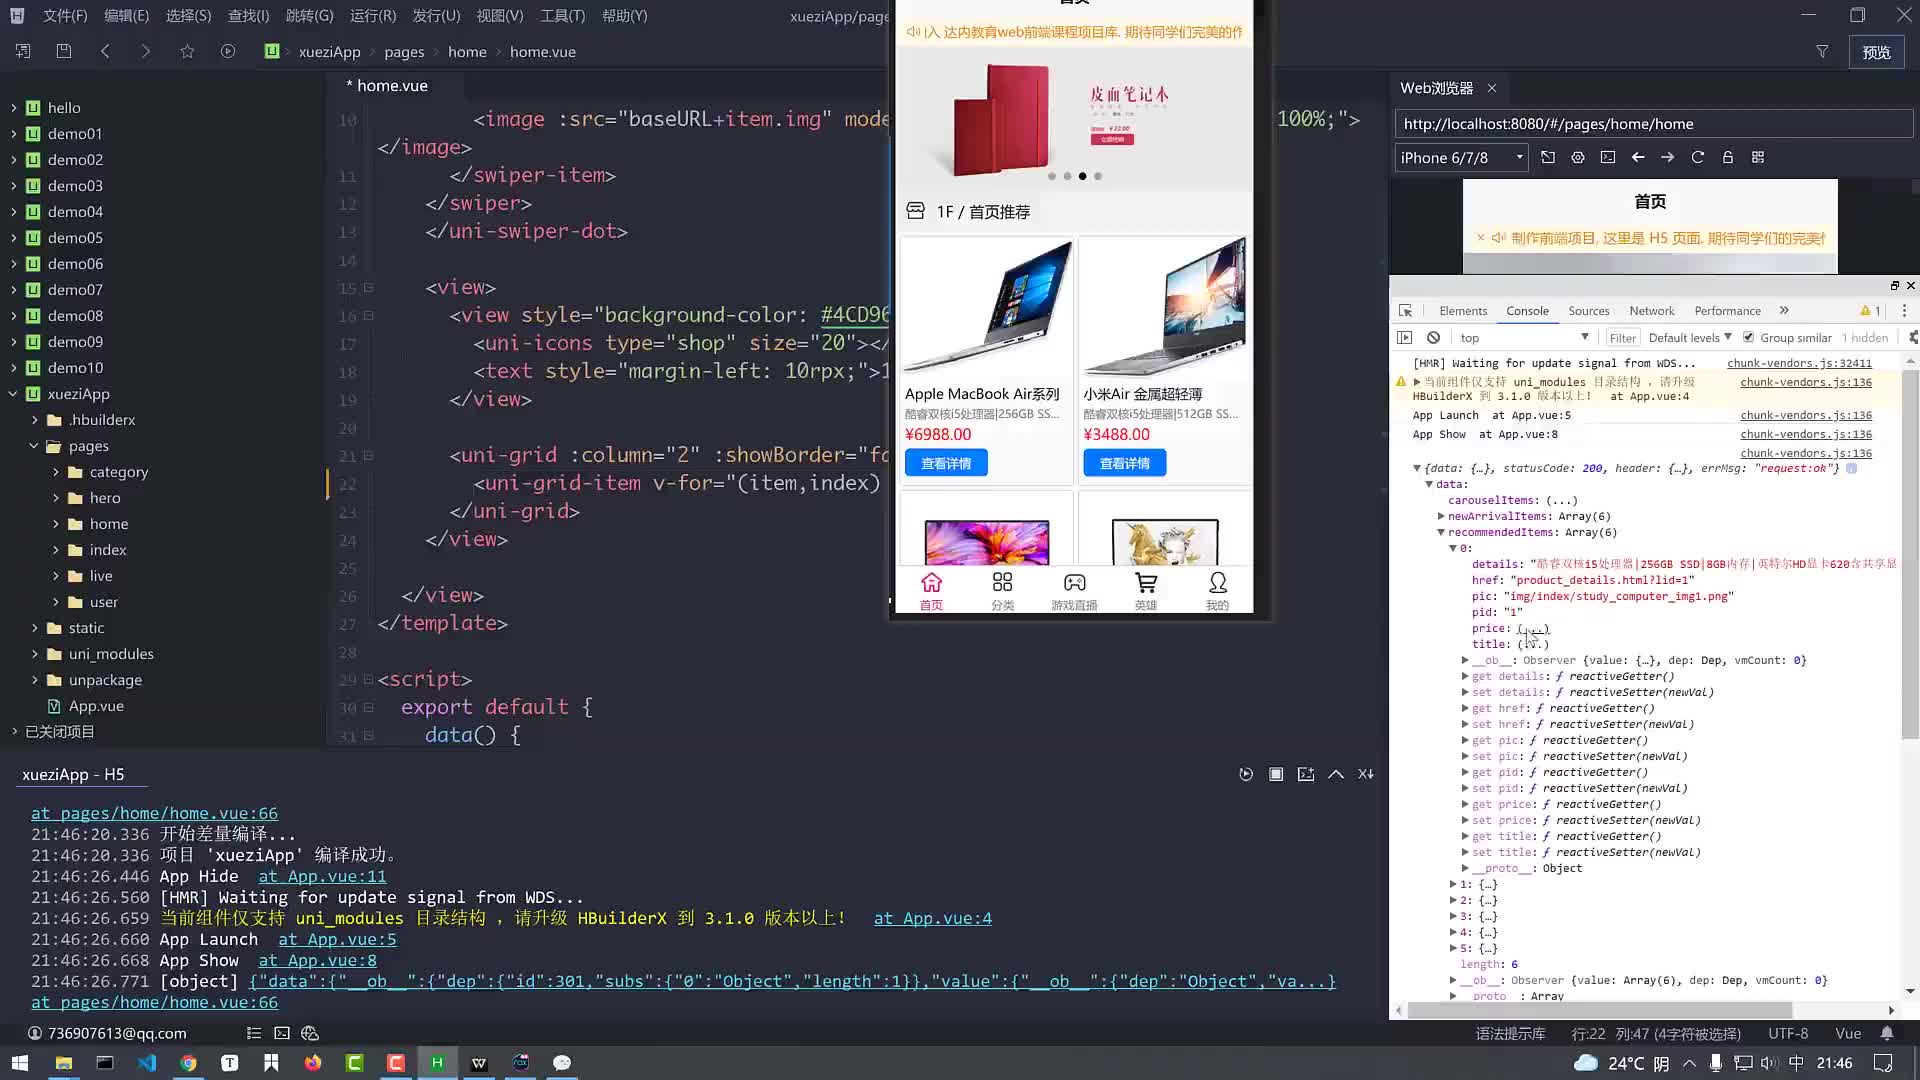The height and width of the screenshot is (1080, 1920).
Task: Click the rerun icon in xueziApp console panel
Action: click(x=1246, y=774)
